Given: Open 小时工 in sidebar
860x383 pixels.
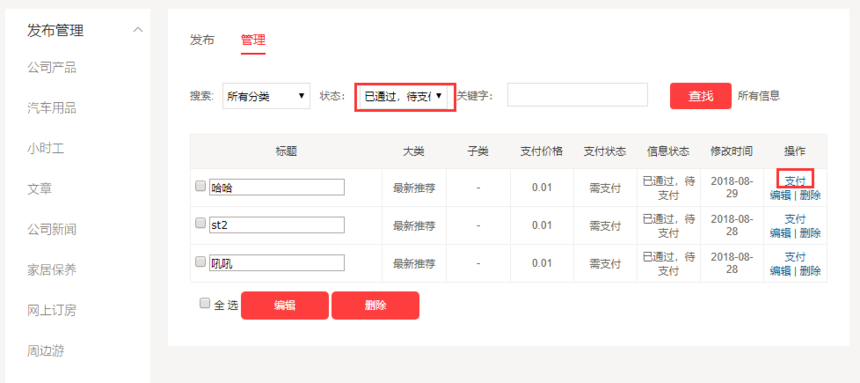Looking at the screenshot, I should point(46,149).
